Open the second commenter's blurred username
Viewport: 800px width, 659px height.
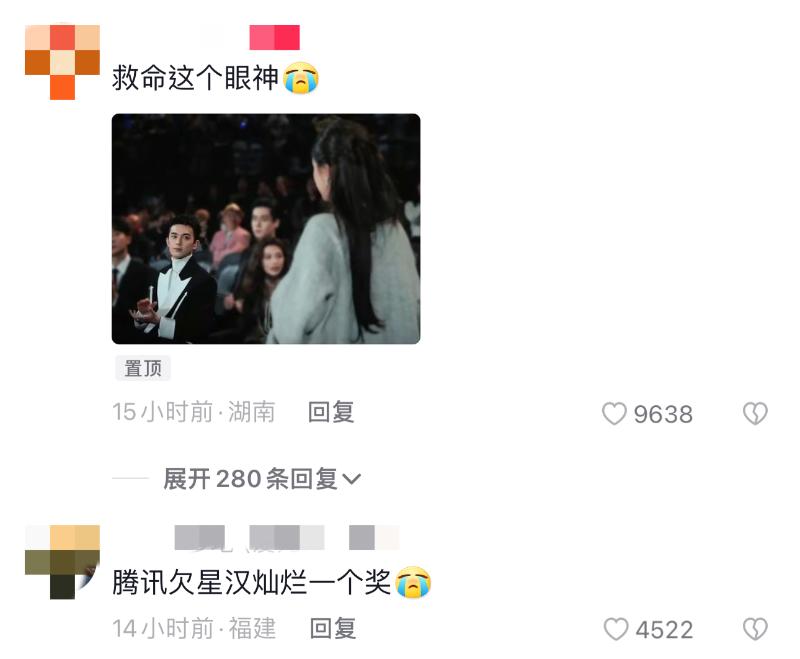pos(287,538)
